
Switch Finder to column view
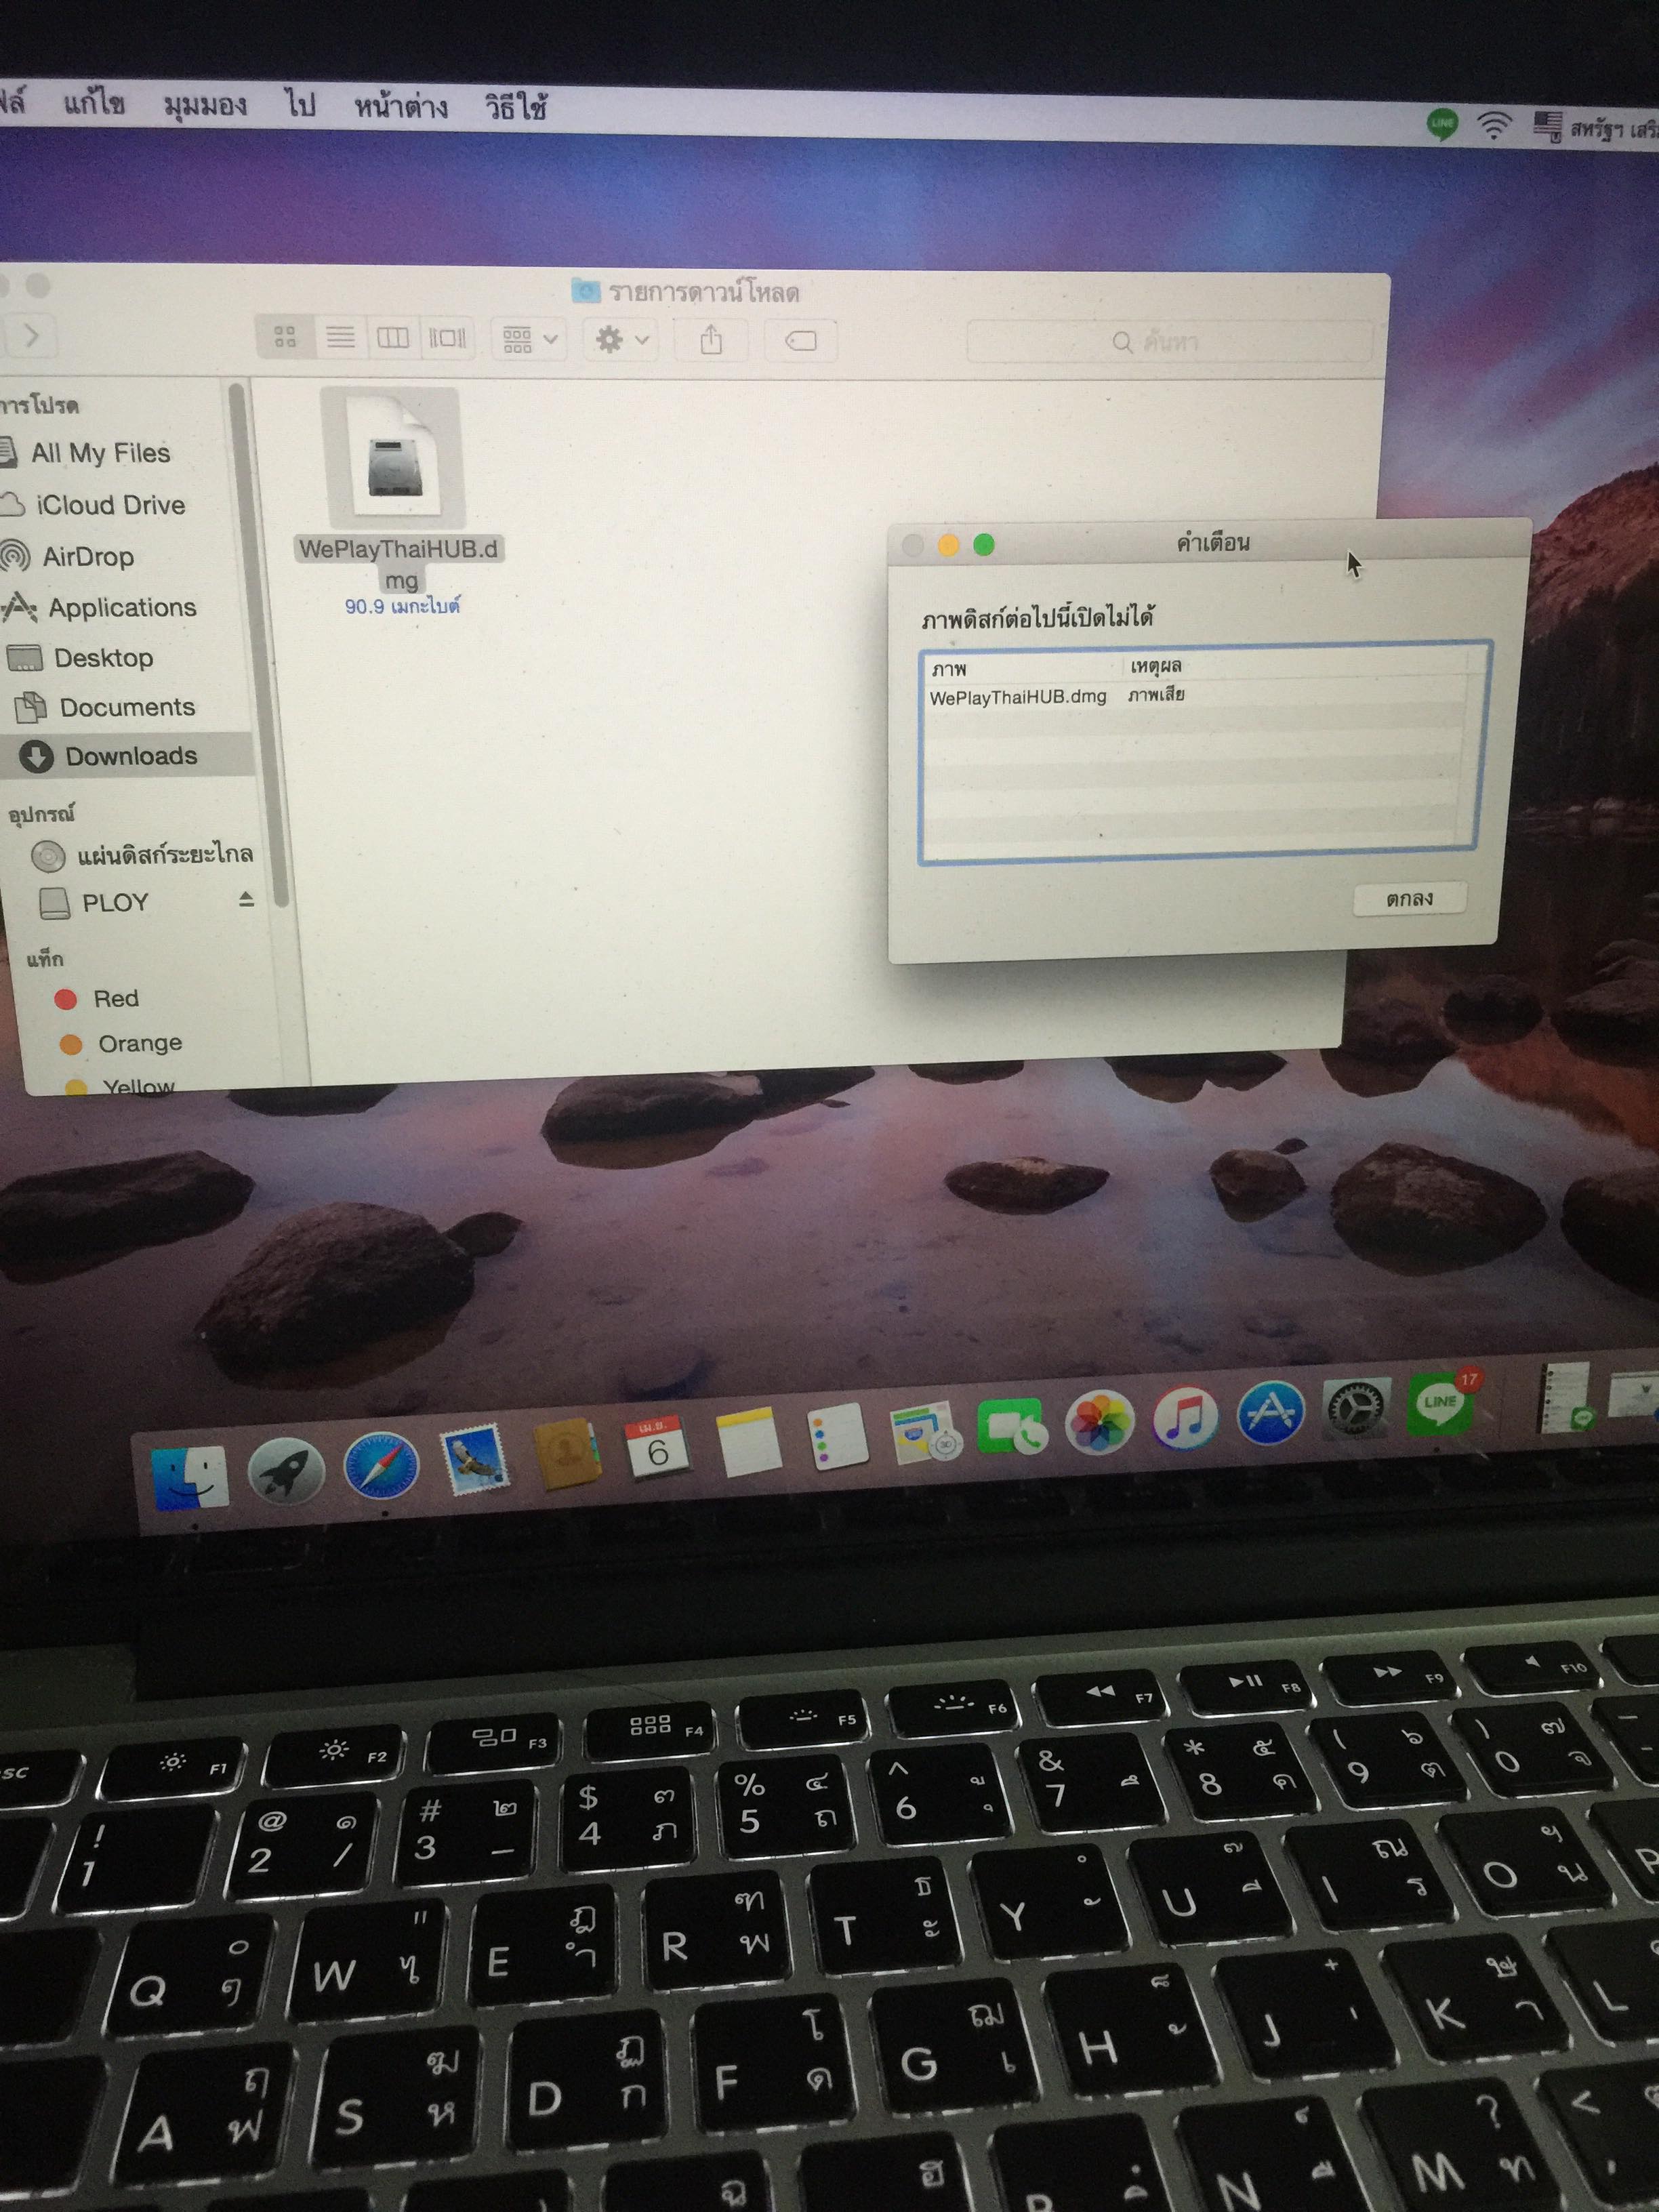pyautogui.click(x=392, y=338)
